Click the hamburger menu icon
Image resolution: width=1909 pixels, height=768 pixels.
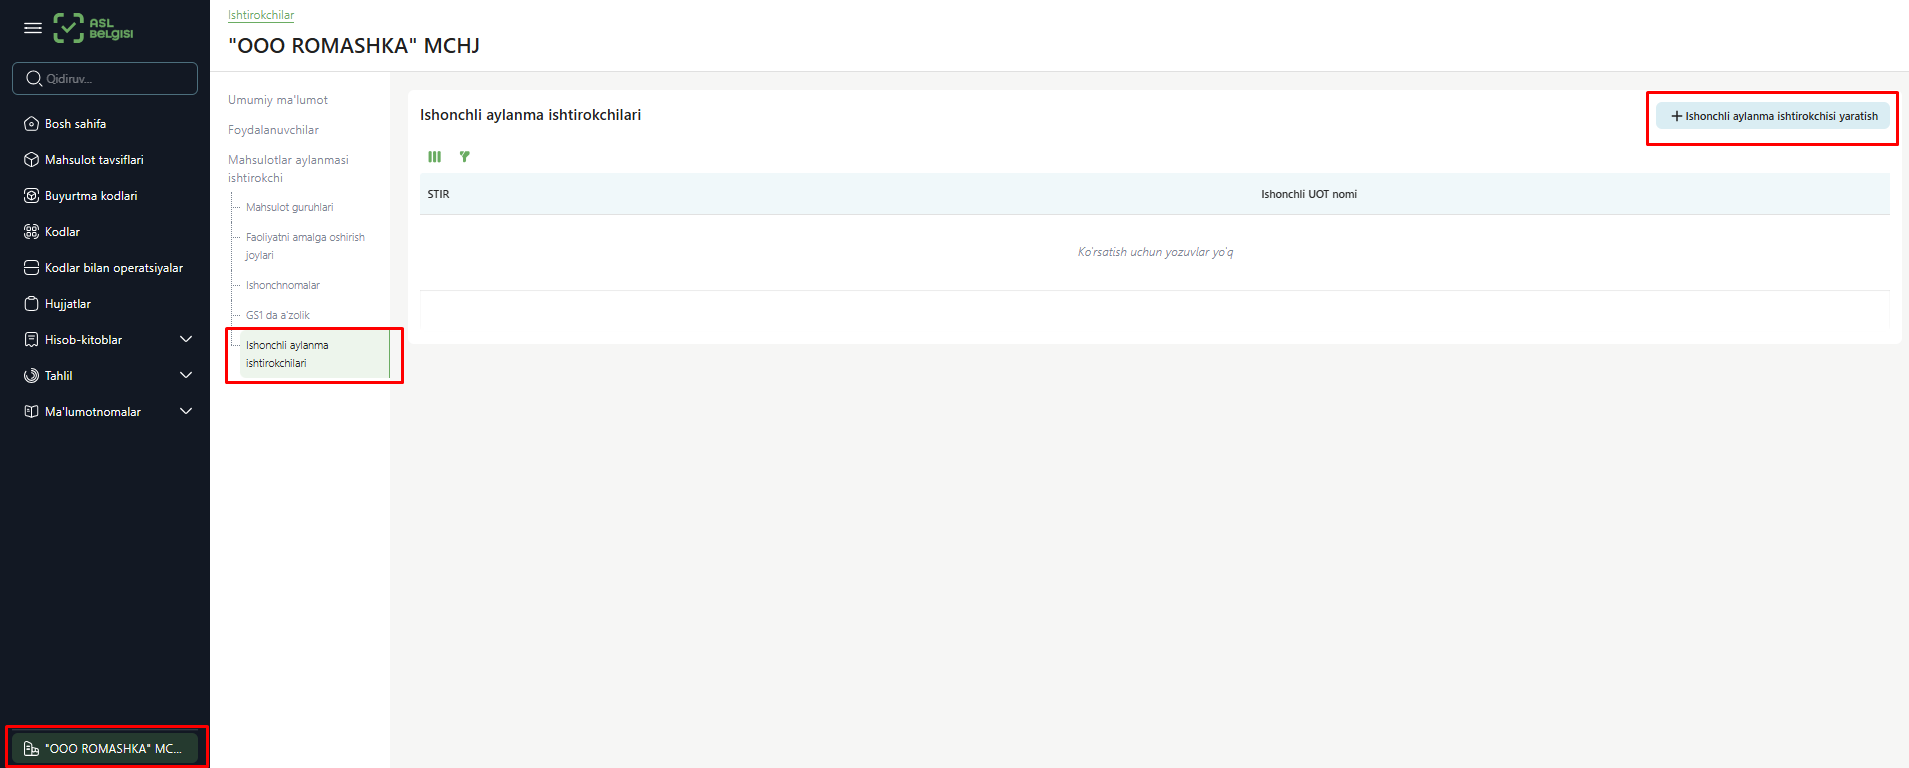tap(33, 28)
